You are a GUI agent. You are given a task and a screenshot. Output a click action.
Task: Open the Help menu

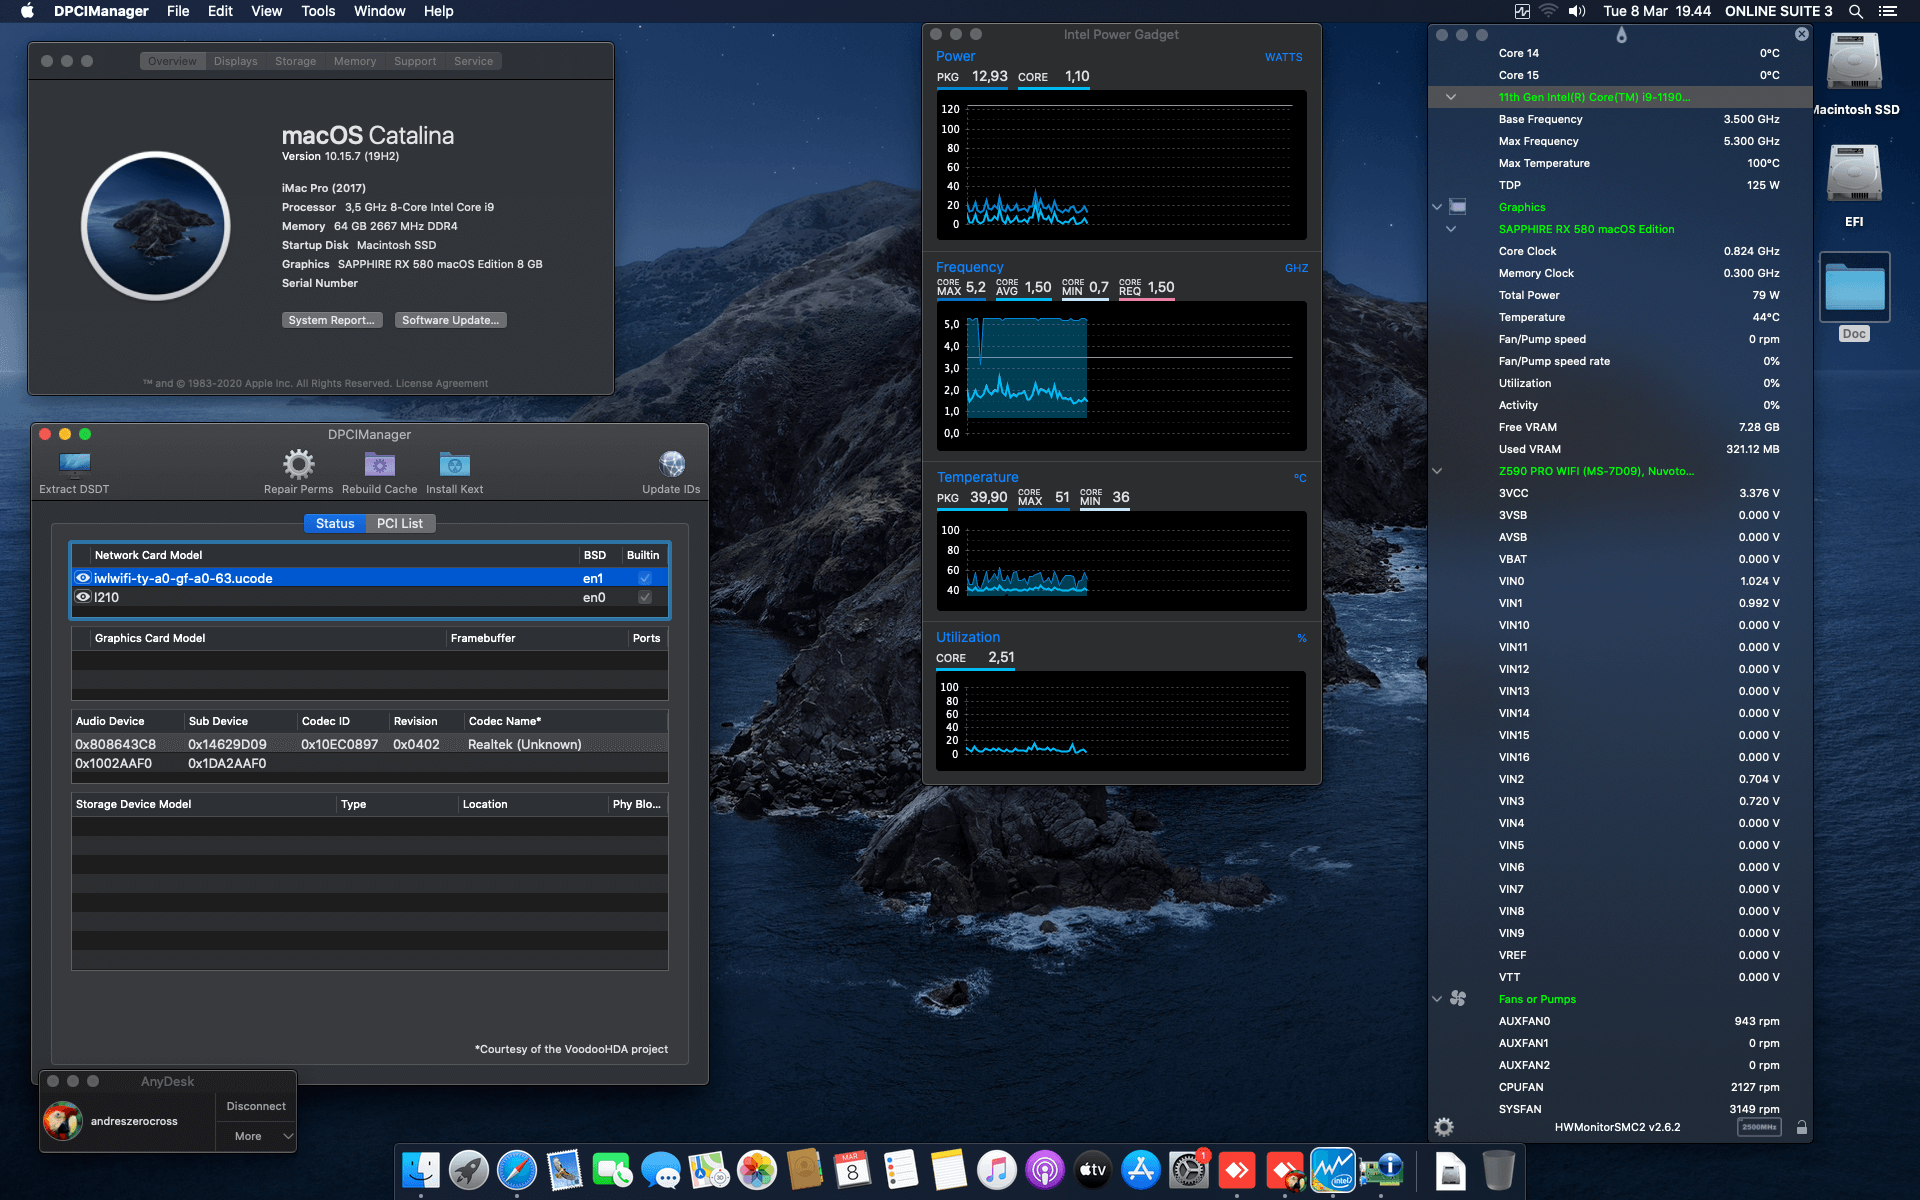pos(438,11)
